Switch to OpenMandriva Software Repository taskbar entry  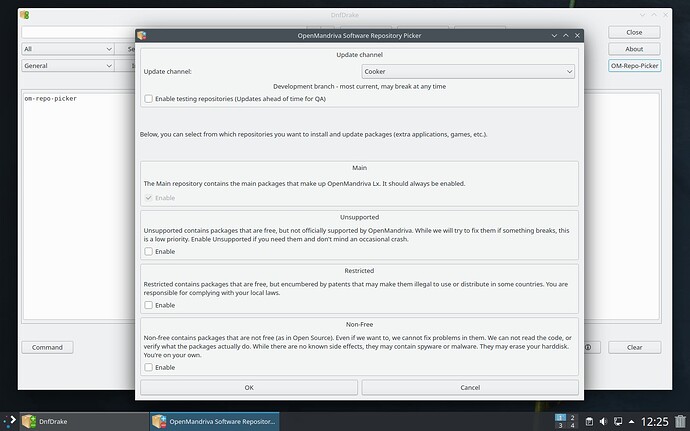tap(215, 421)
